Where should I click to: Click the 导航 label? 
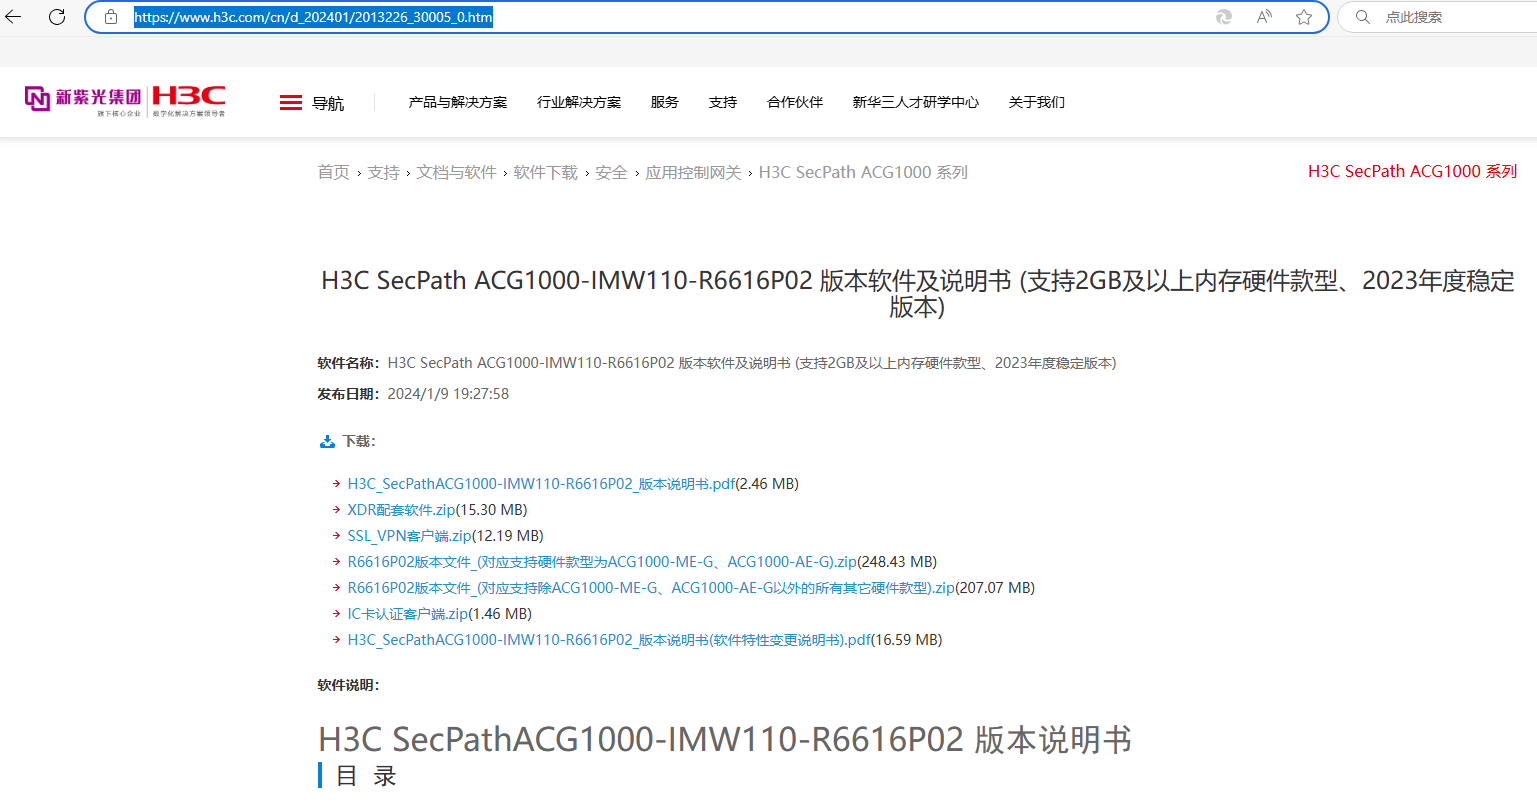[328, 103]
